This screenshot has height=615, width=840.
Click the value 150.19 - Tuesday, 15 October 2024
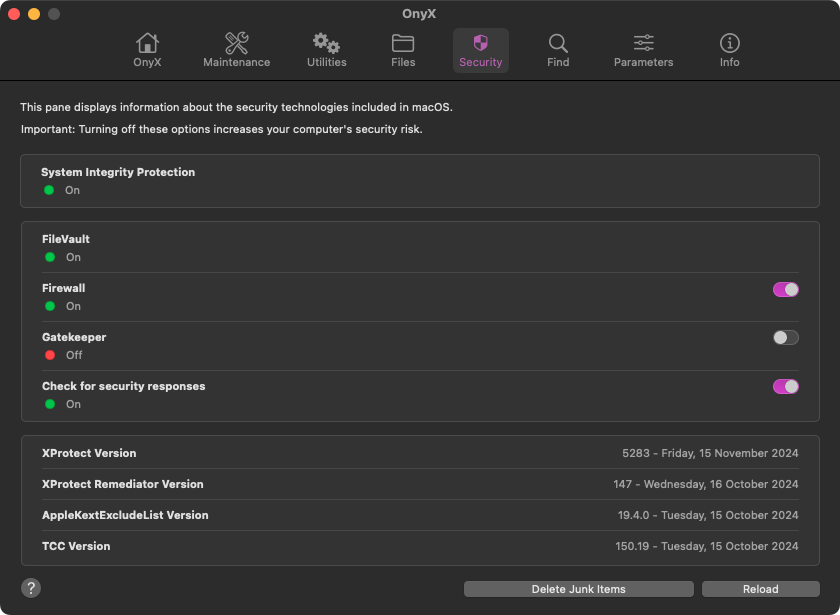point(707,546)
